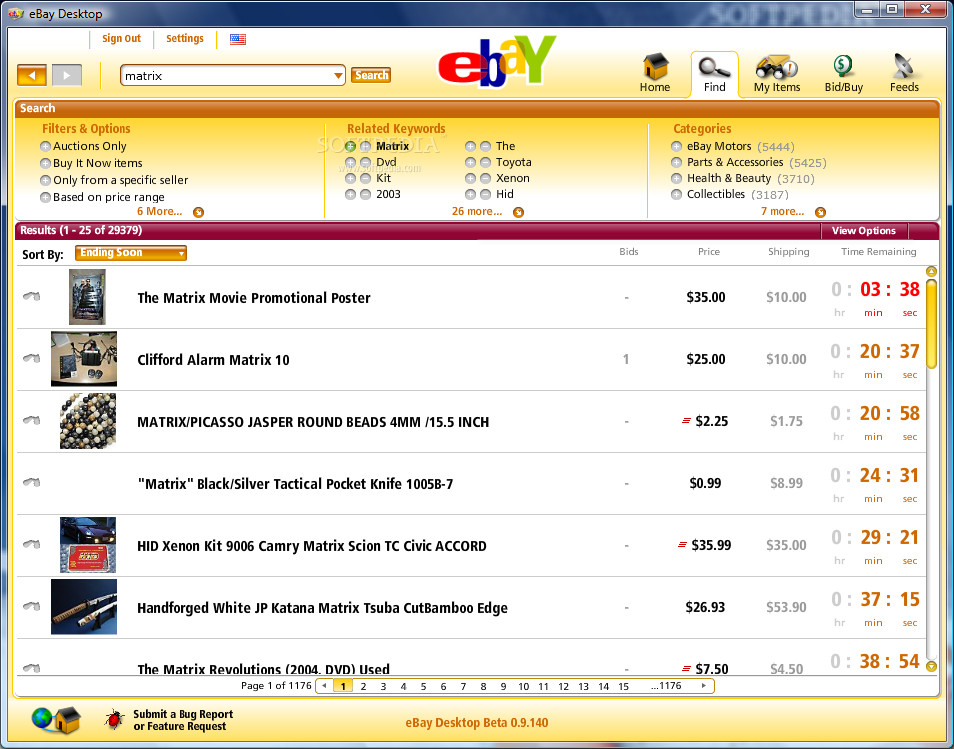Add keyword Xenon with its plus icon
Viewport: 954px width, 749px height.
[x=470, y=178]
